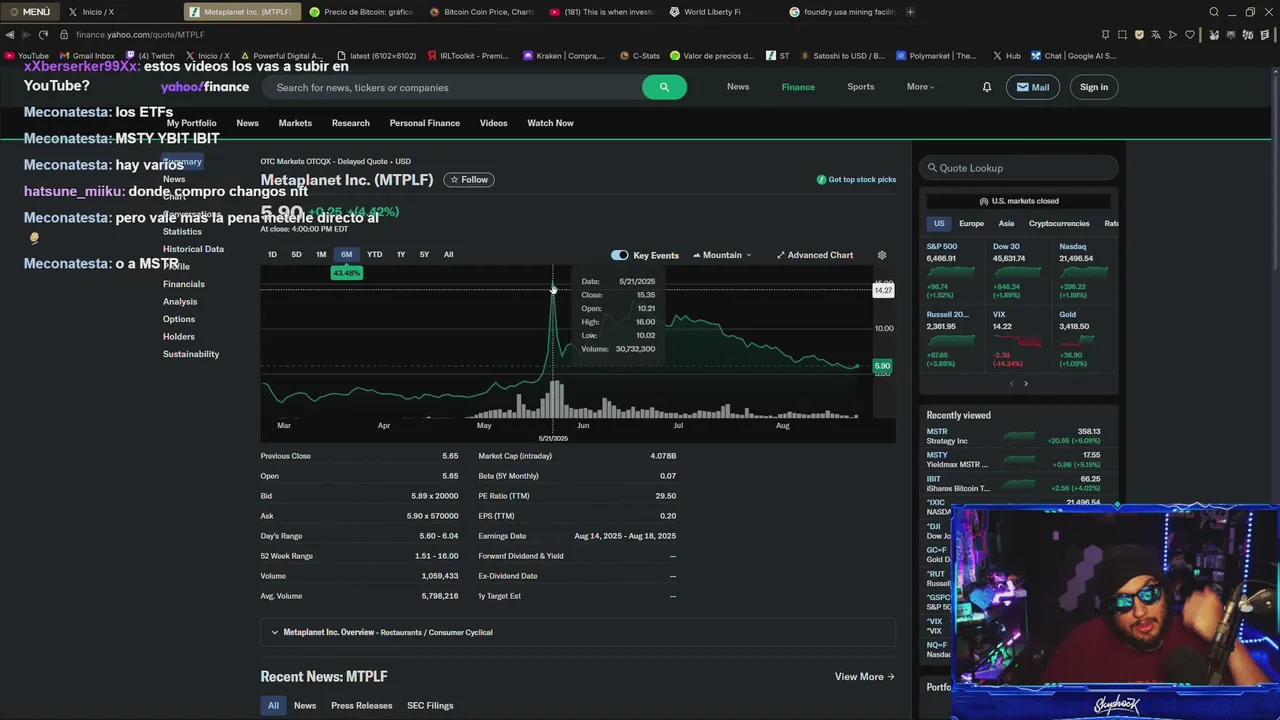Click next arrow in markets carousel
This screenshot has height=720, width=1280.
(1025, 384)
